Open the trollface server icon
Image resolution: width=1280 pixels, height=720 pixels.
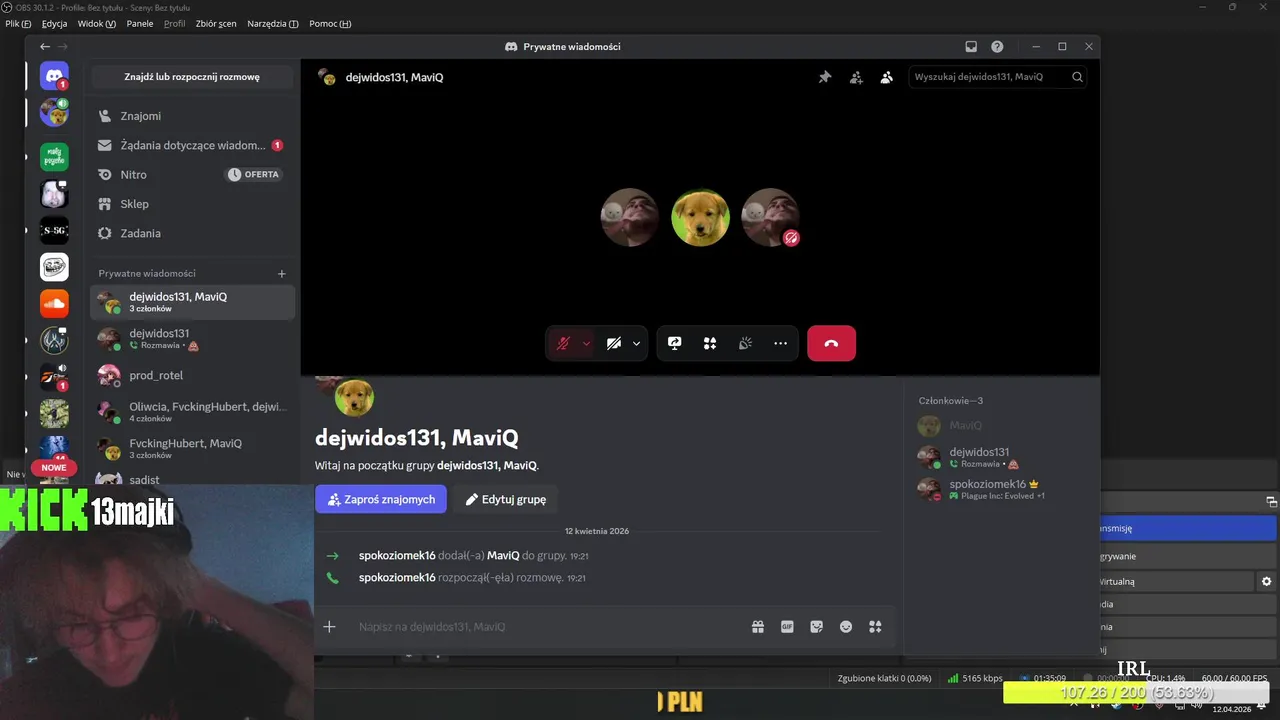[x=54, y=267]
